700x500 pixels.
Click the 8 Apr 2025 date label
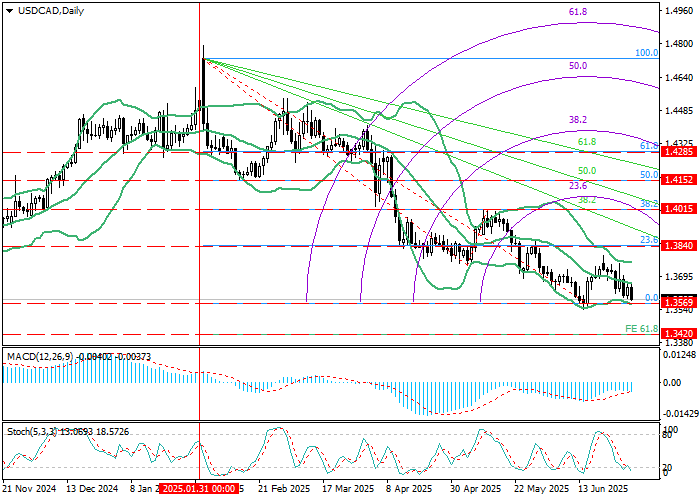[x=409, y=489]
